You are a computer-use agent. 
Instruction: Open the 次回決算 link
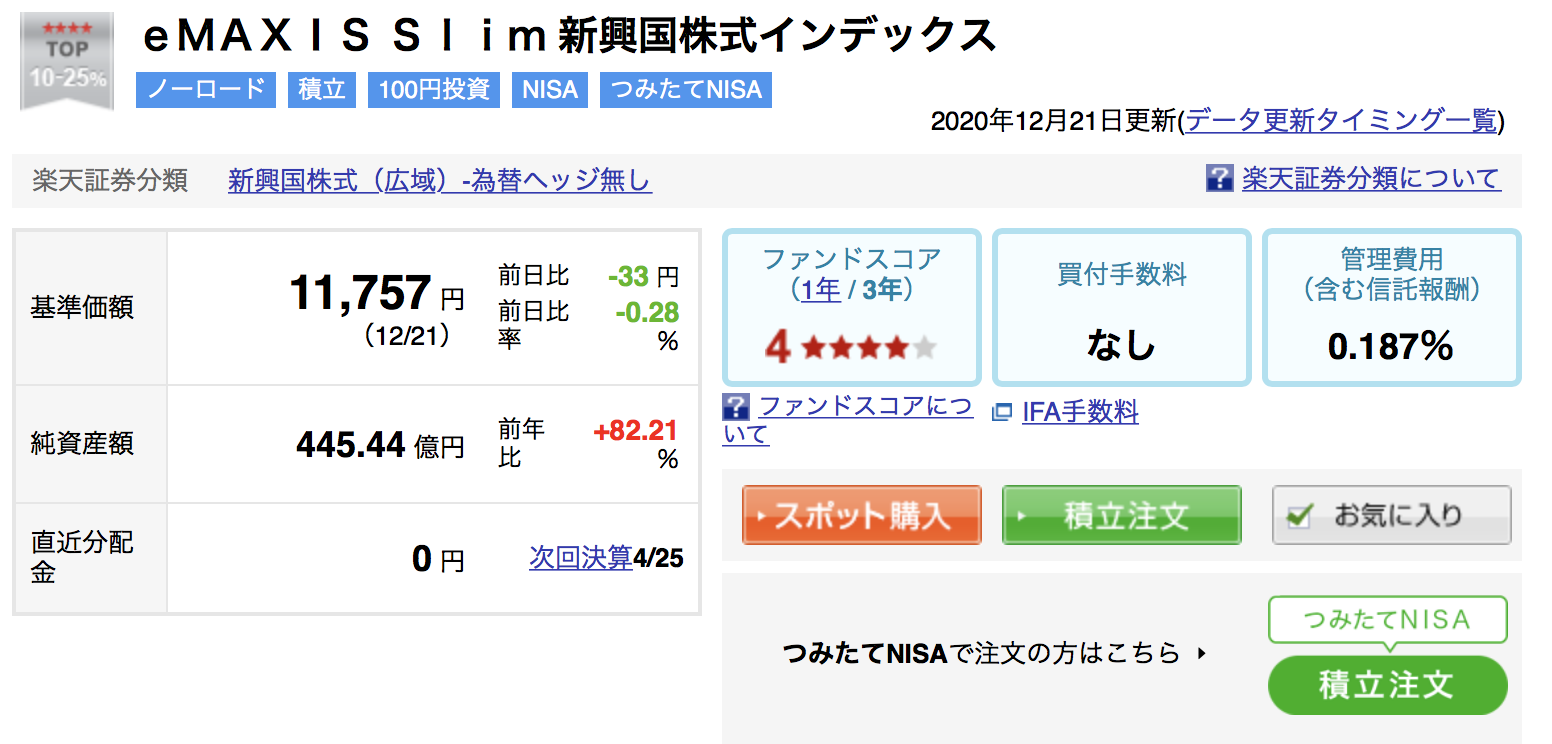(581, 557)
